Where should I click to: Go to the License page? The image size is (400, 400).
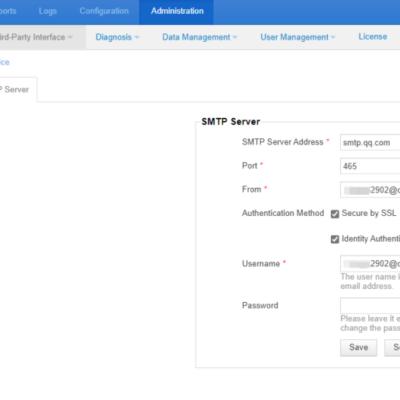click(x=373, y=37)
